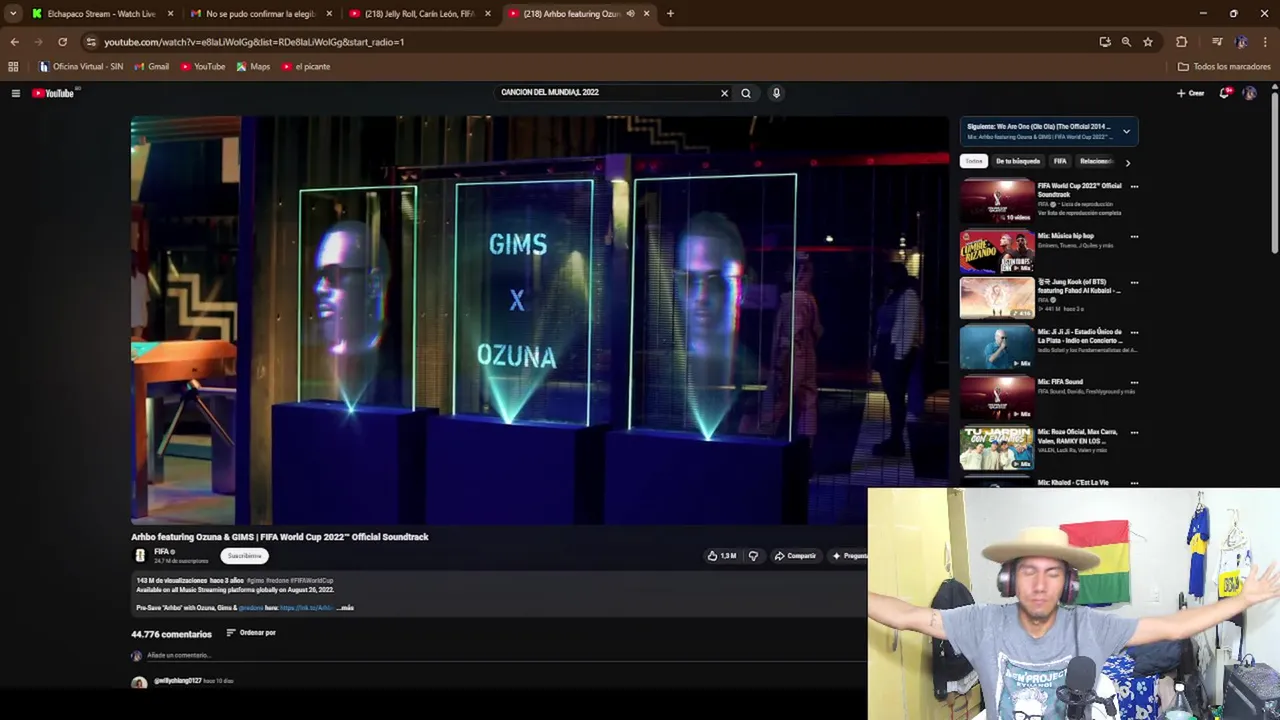The image size is (1280, 720).
Task: Open Oficina Virtual - SIN bookmark
Action: click(x=81, y=67)
